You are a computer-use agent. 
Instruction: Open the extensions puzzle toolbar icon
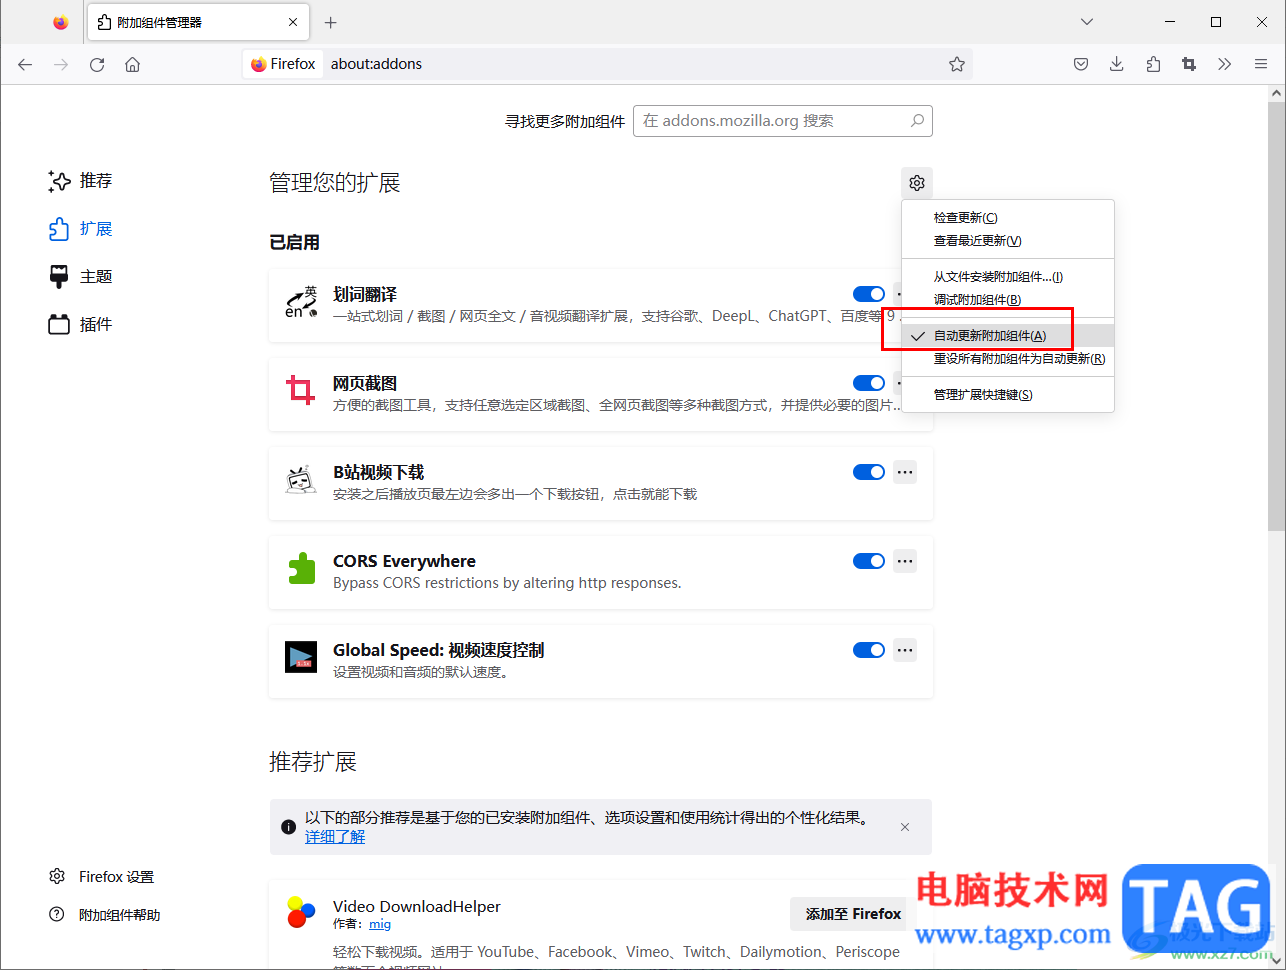coord(1153,64)
